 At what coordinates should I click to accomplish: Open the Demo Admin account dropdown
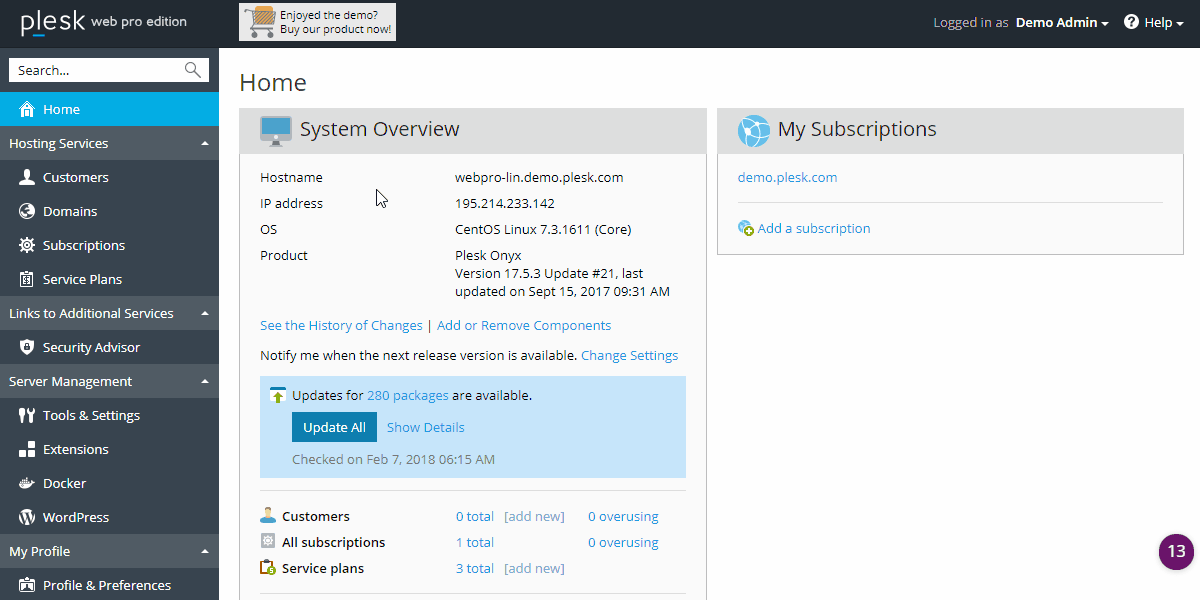[x=1062, y=23]
